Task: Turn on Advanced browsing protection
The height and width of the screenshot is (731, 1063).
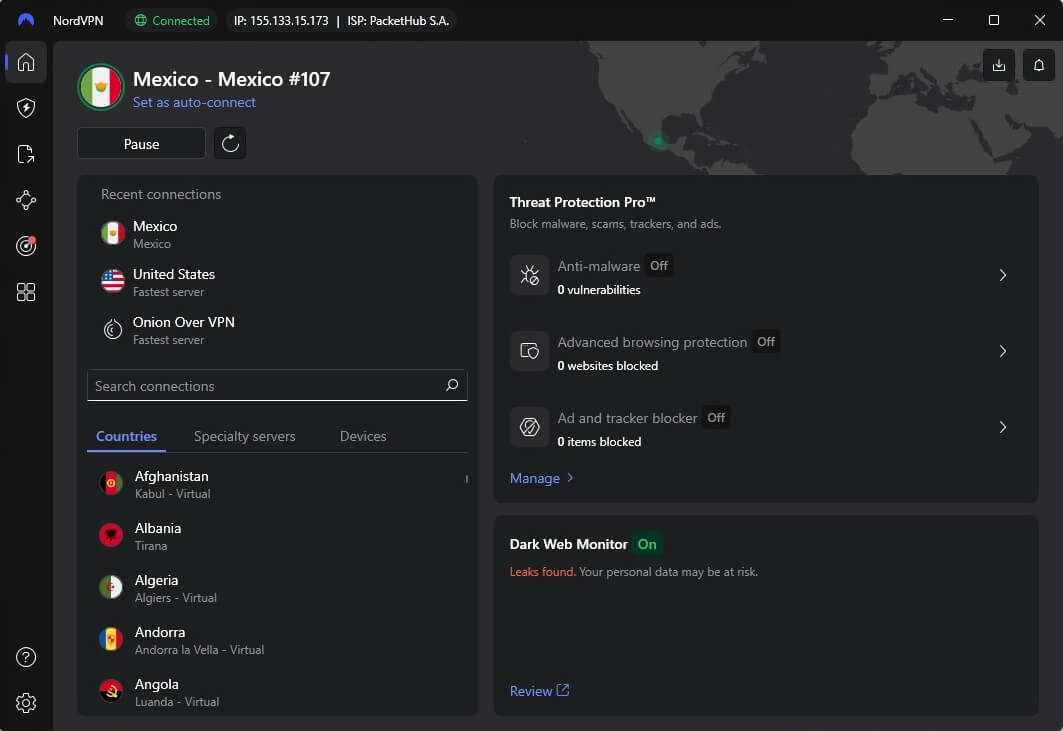Action: (766, 342)
